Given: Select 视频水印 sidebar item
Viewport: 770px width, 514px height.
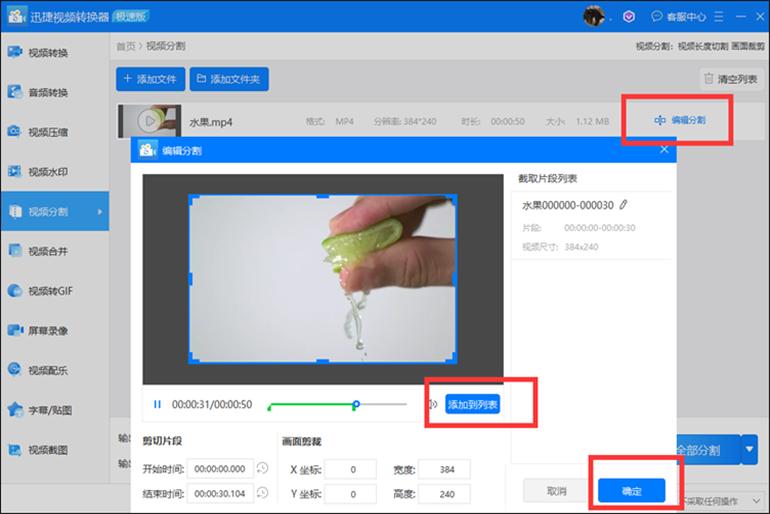Looking at the screenshot, I should coord(54,171).
